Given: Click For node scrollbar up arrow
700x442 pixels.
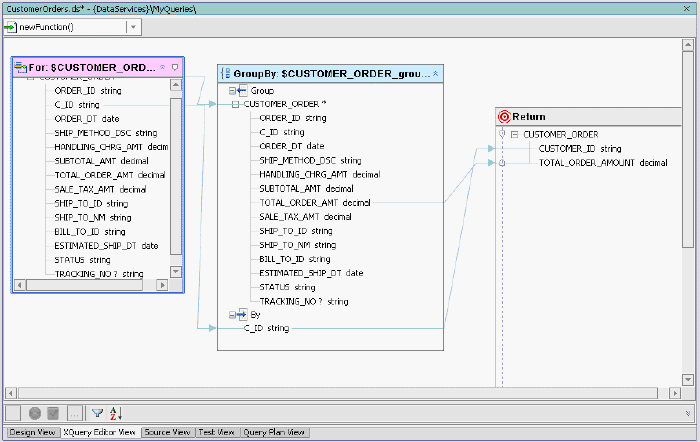Looking at the screenshot, I should pyautogui.click(x=176, y=85).
